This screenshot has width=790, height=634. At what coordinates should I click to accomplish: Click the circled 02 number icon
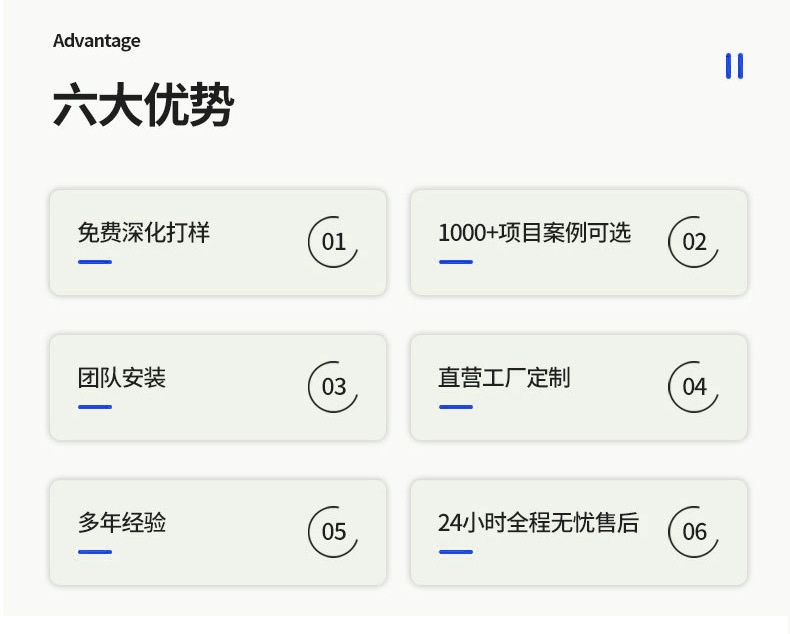pos(694,242)
